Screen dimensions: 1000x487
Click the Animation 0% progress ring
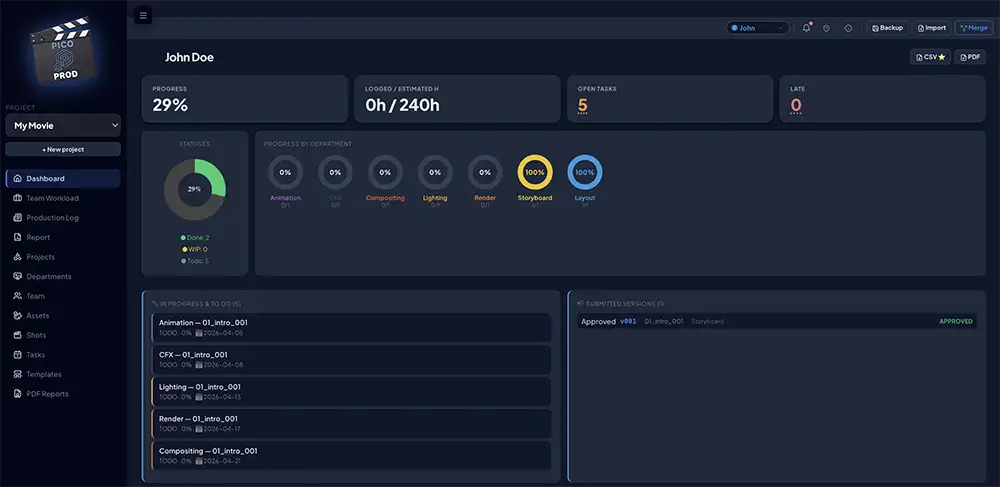point(285,172)
